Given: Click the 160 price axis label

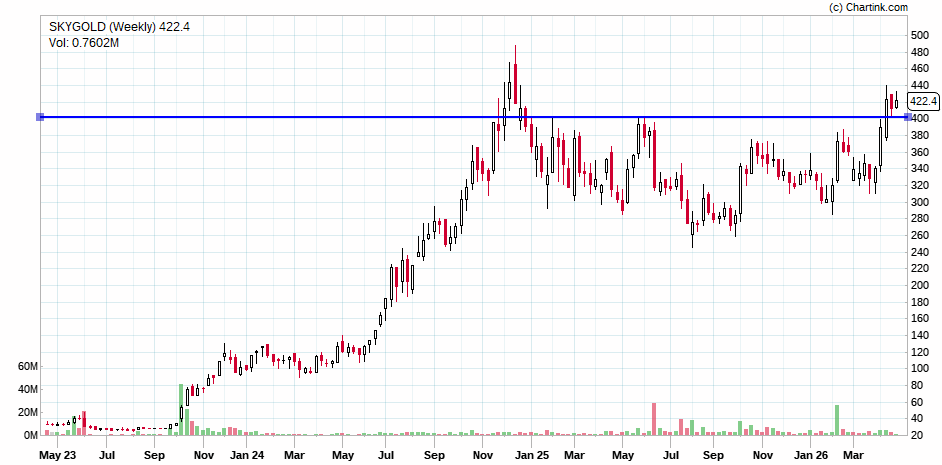Looking at the screenshot, I should 920,319.
